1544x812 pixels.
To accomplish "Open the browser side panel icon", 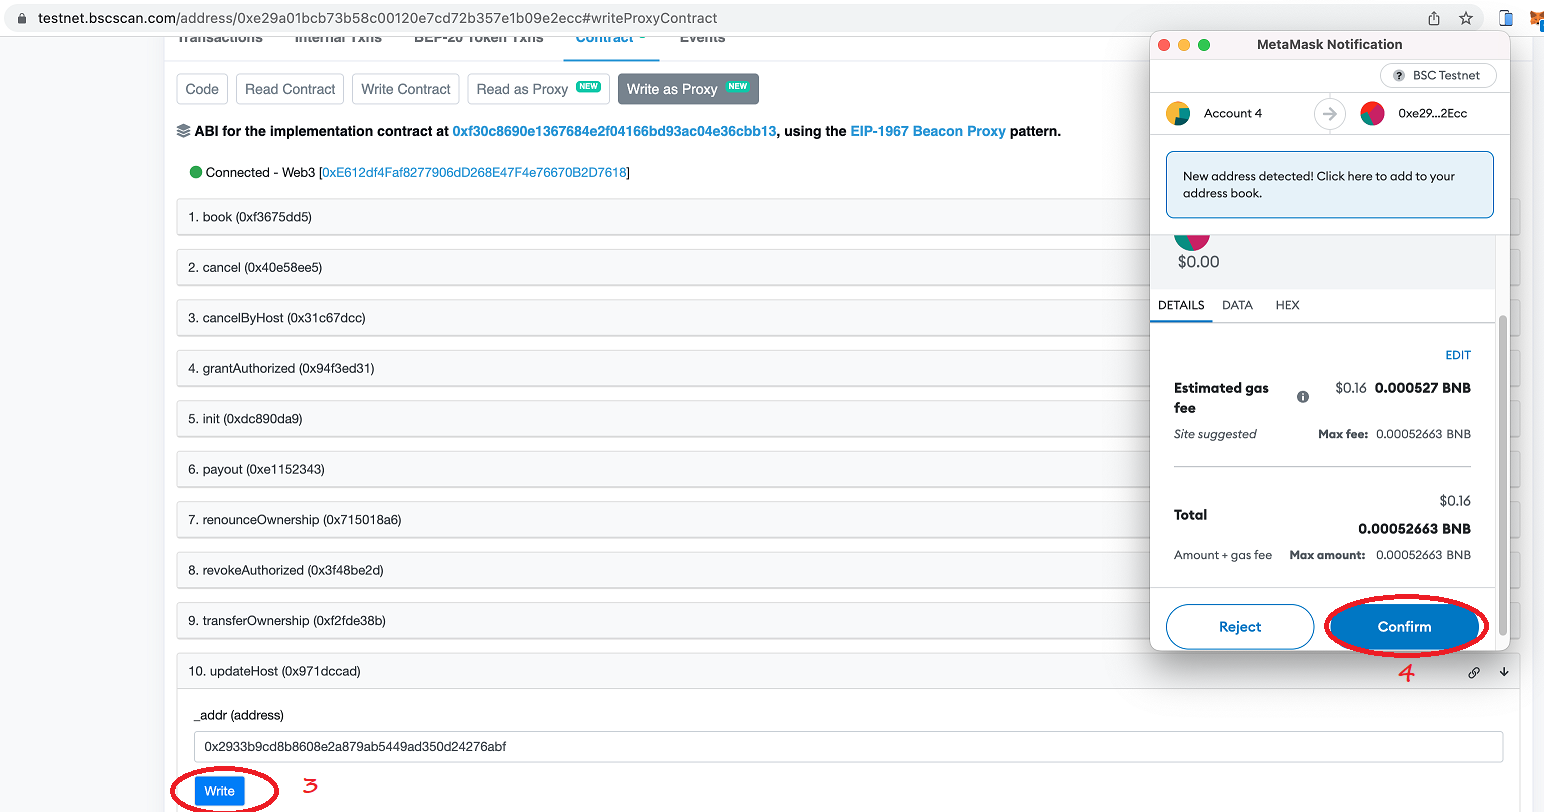I will click(x=1506, y=18).
